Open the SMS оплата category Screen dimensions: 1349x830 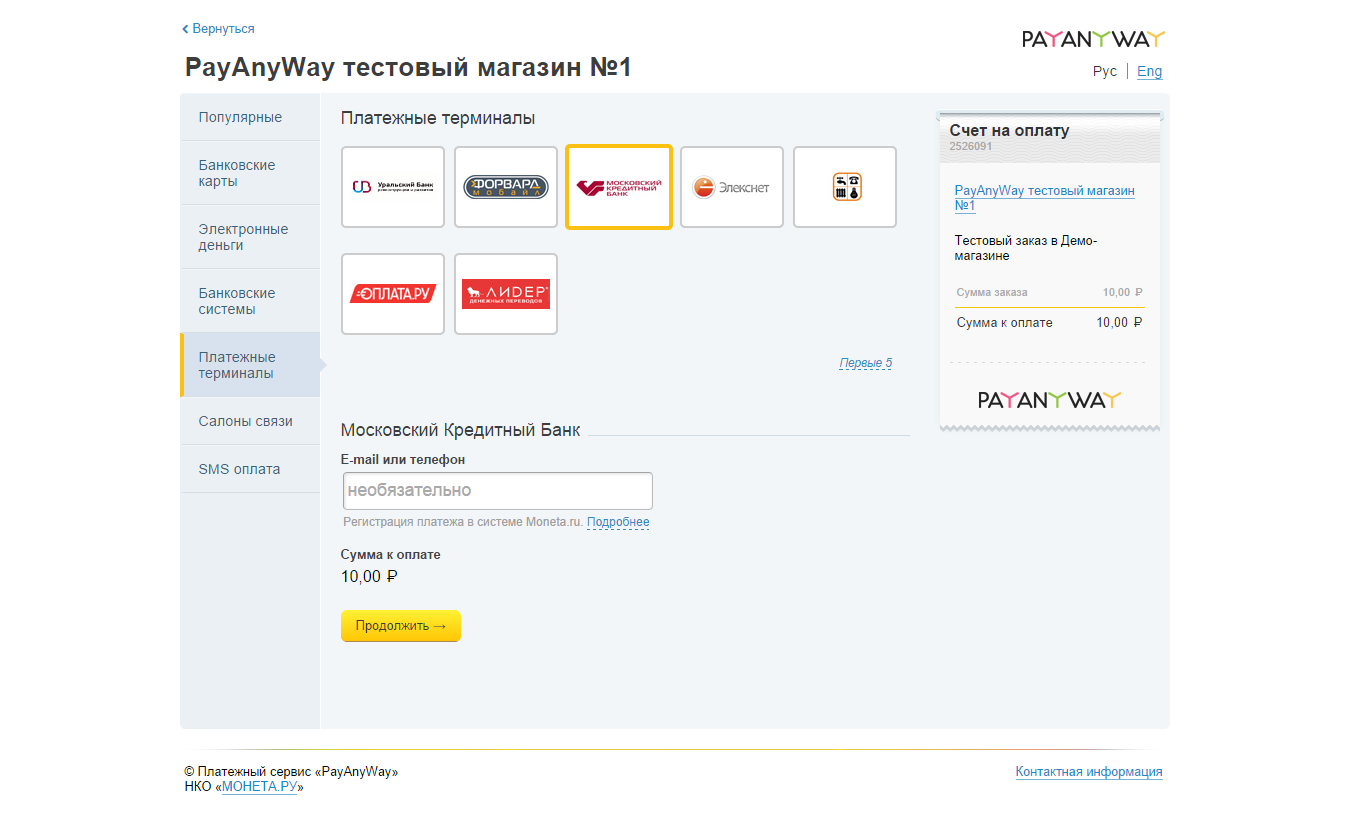(x=250, y=469)
